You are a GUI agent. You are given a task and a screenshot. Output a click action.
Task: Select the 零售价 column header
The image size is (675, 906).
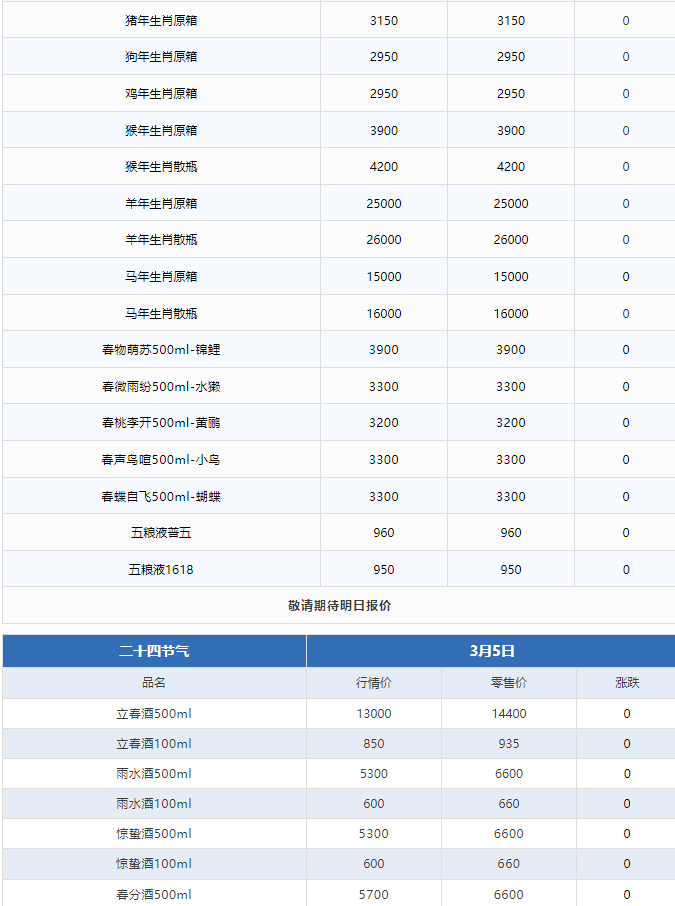point(508,683)
